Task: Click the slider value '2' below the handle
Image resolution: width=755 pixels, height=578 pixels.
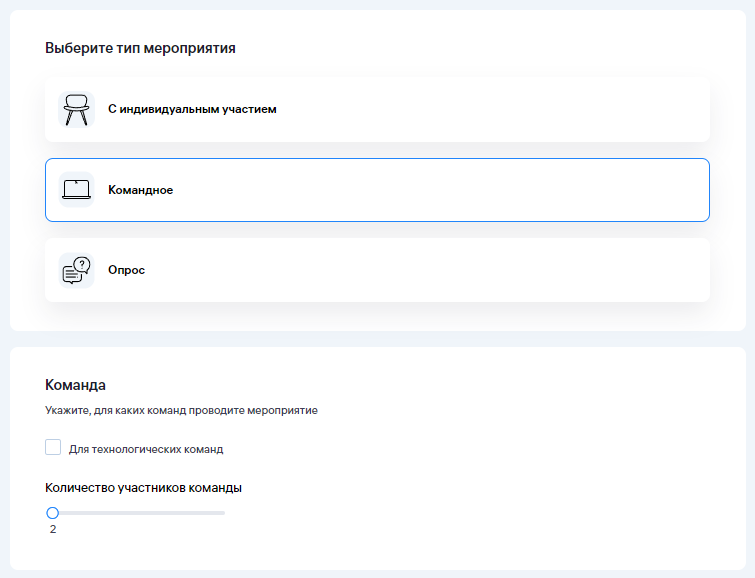Action: coord(53,529)
